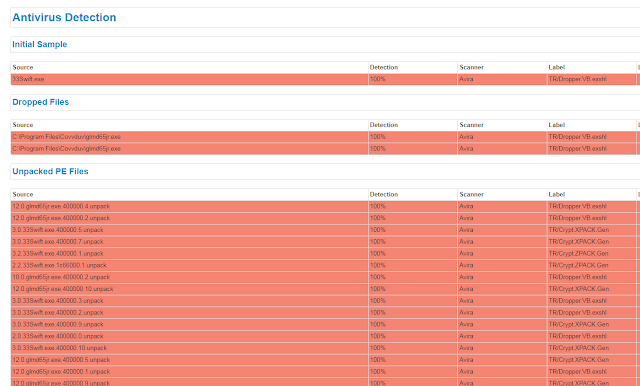Select 3.0.33Swift.exe.400000.7.unpack source
Viewport: 640px width, 386px height.
pos(189,242)
